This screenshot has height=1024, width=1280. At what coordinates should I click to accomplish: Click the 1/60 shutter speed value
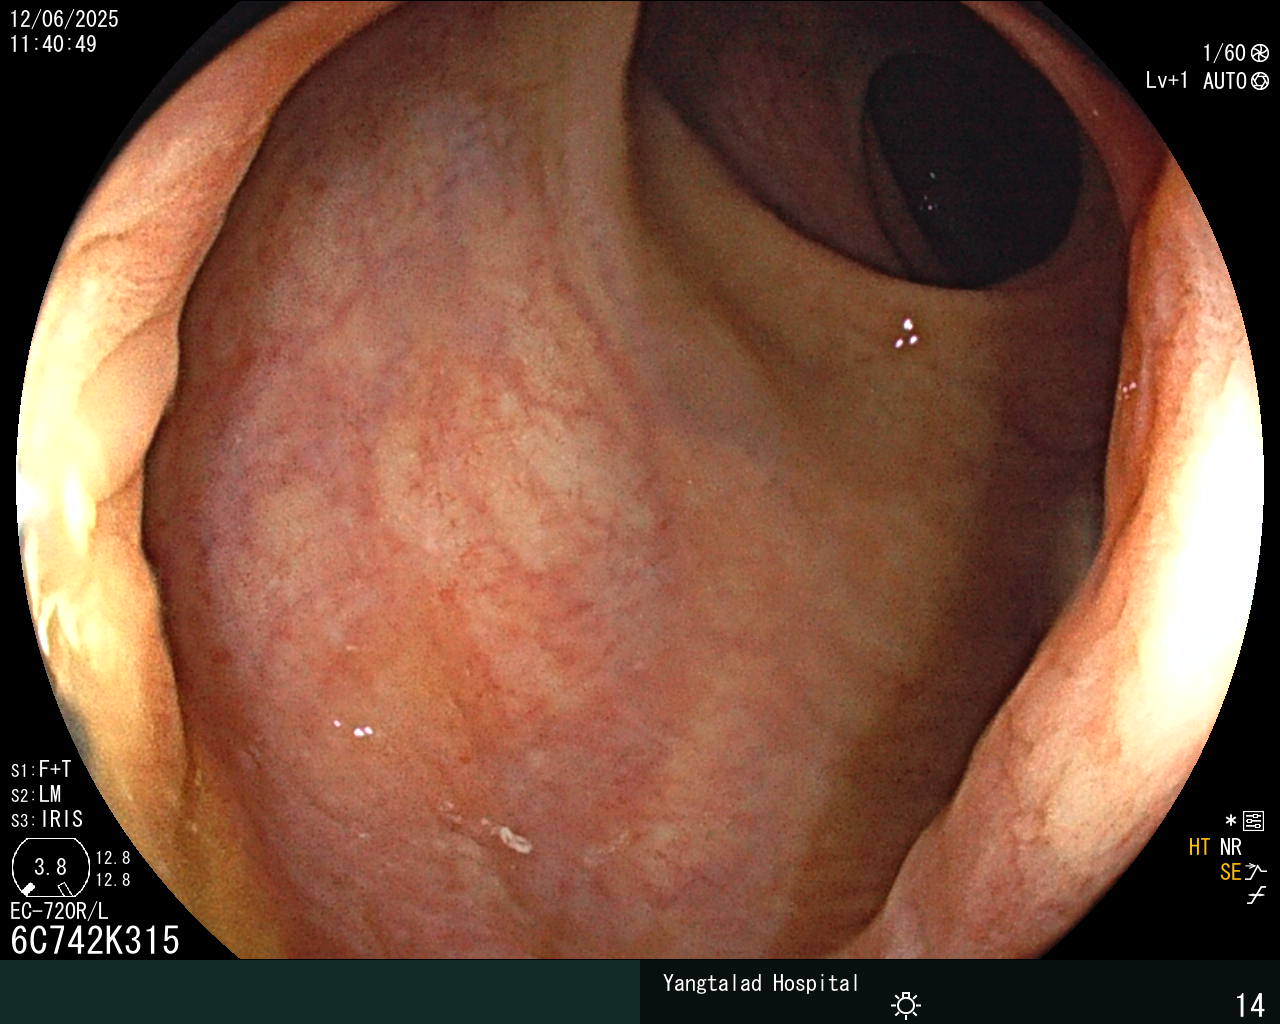click(x=1224, y=53)
